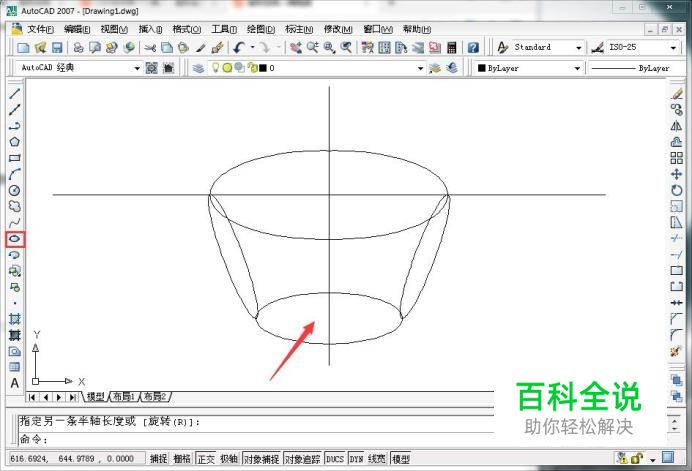
Task: Open the 编辑(E) menu
Action: pyautogui.click(x=77, y=29)
